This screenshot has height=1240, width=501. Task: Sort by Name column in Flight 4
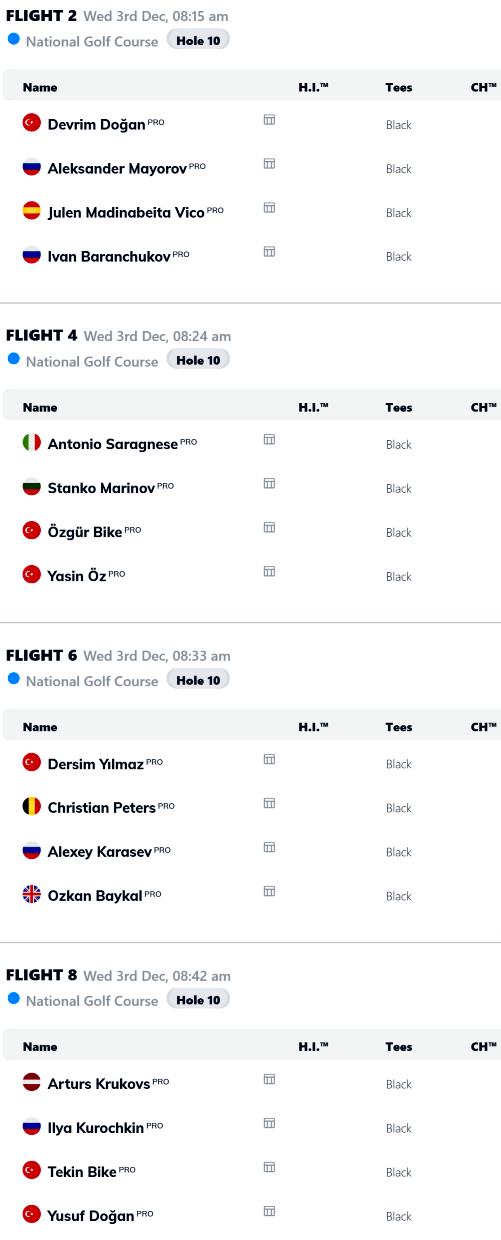pos(40,408)
